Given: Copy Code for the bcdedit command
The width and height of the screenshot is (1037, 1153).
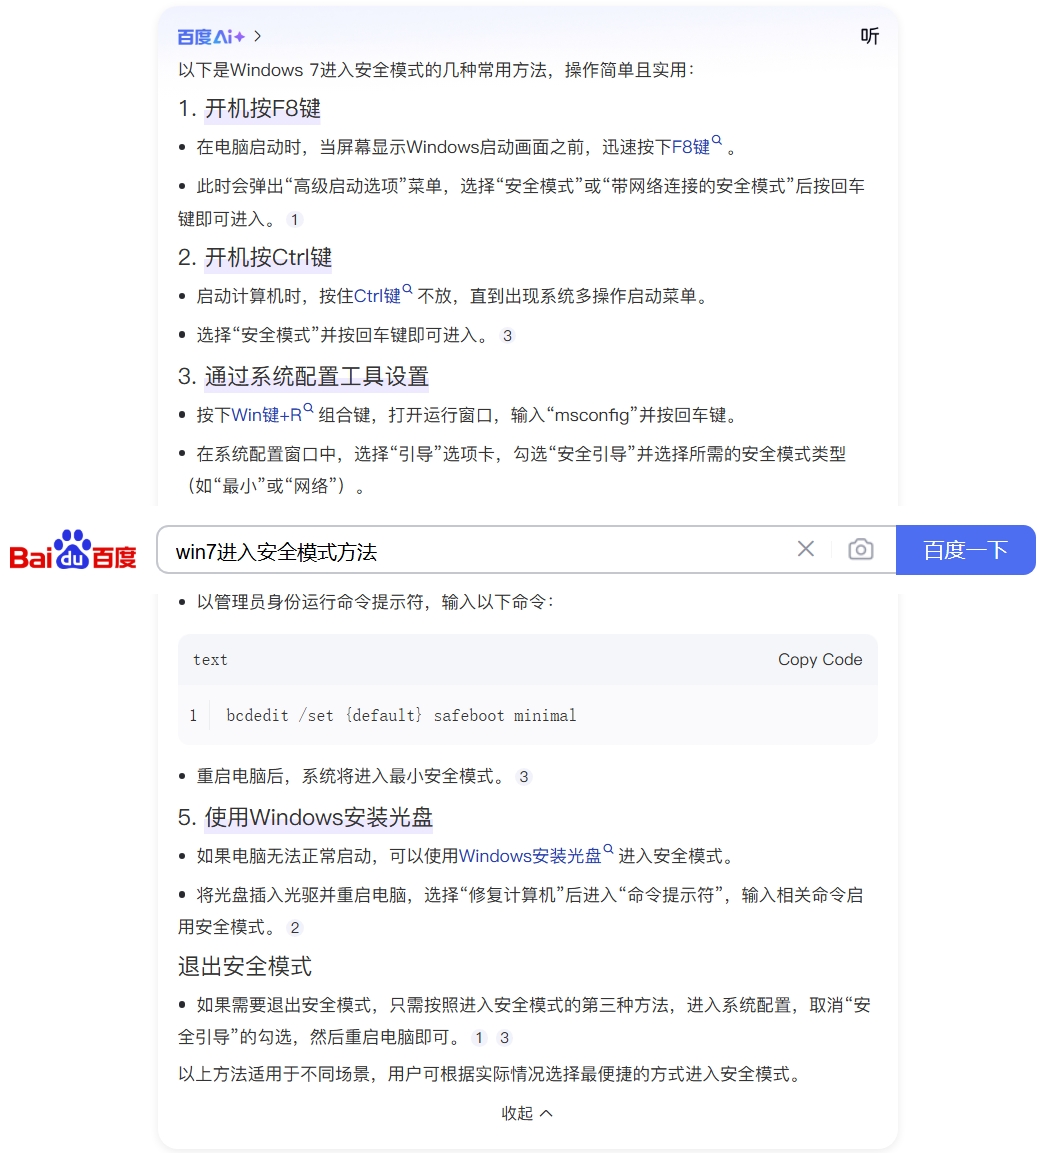Looking at the screenshot, I should (820, 660).
